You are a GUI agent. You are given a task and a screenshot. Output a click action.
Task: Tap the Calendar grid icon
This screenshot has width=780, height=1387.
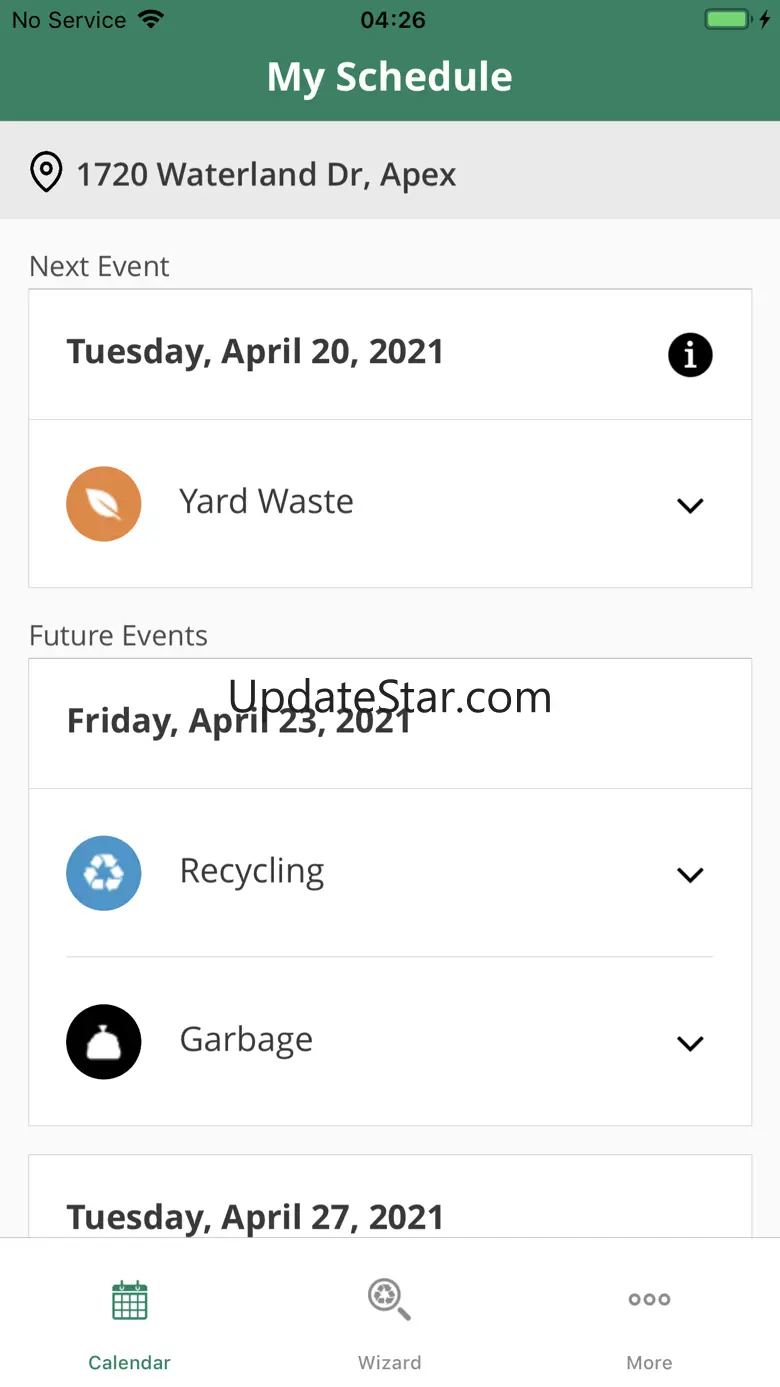coord(130,1300)
